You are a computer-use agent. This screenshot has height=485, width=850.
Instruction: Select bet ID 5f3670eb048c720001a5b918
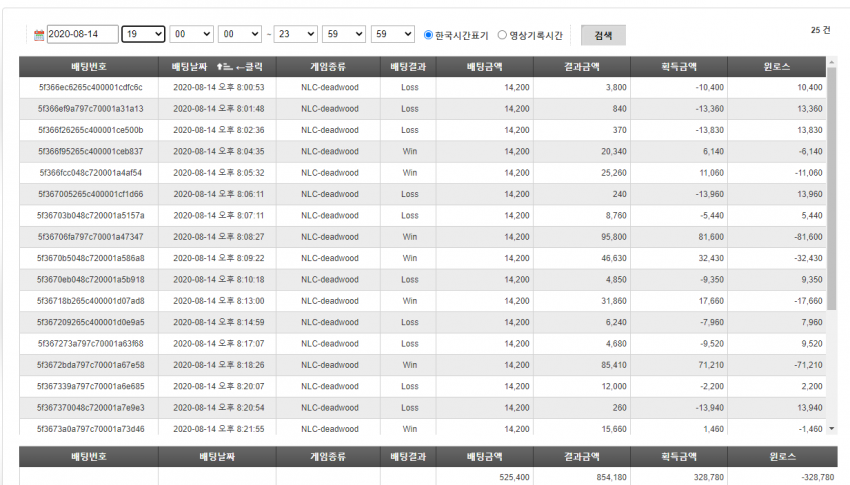tap(91, 280)
